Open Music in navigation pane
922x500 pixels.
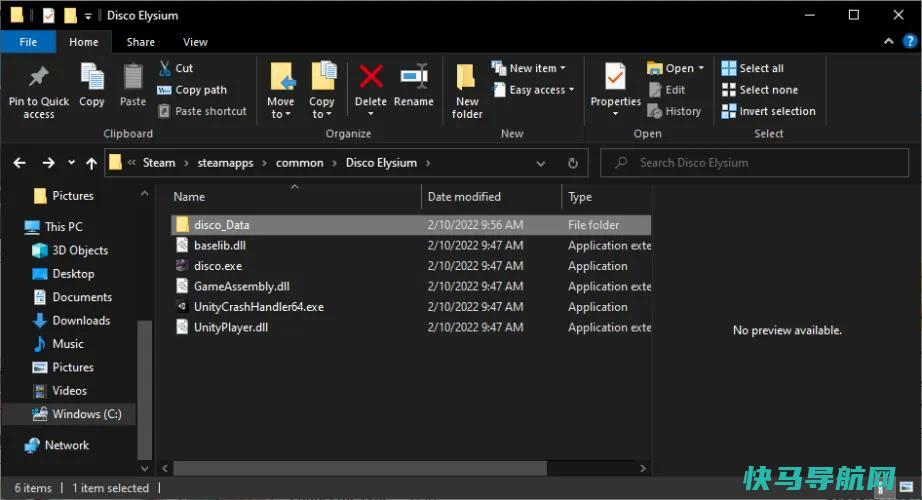[58, 344]
